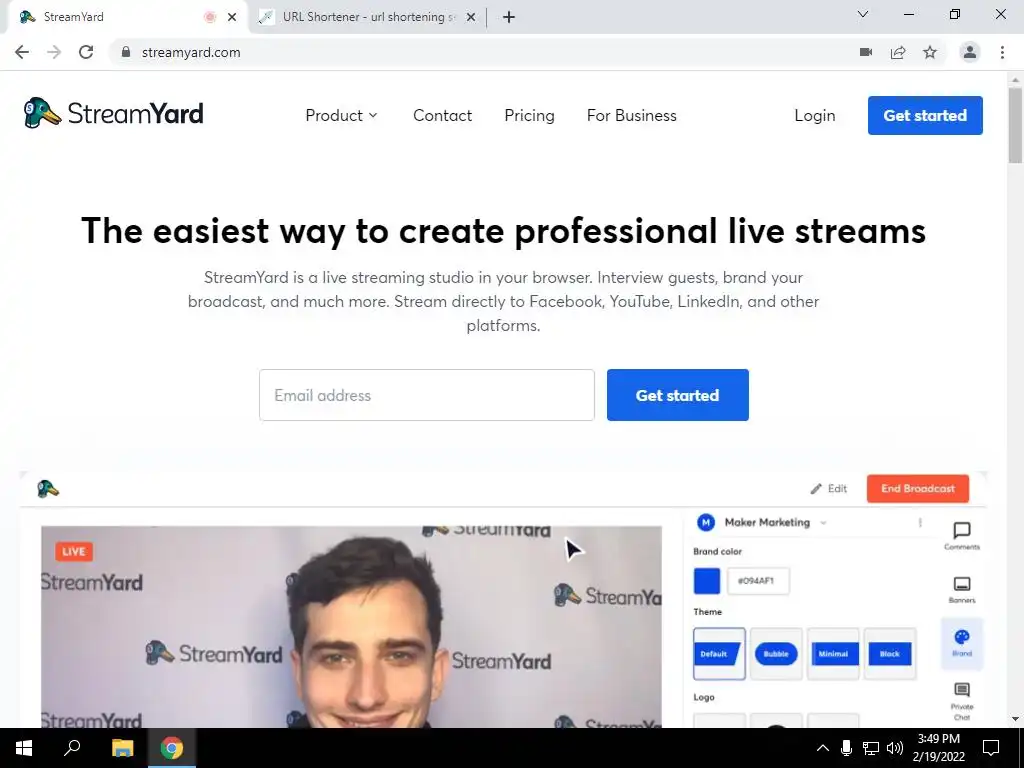
Task: Click the lock icon in the address bar
Action: 126,52
